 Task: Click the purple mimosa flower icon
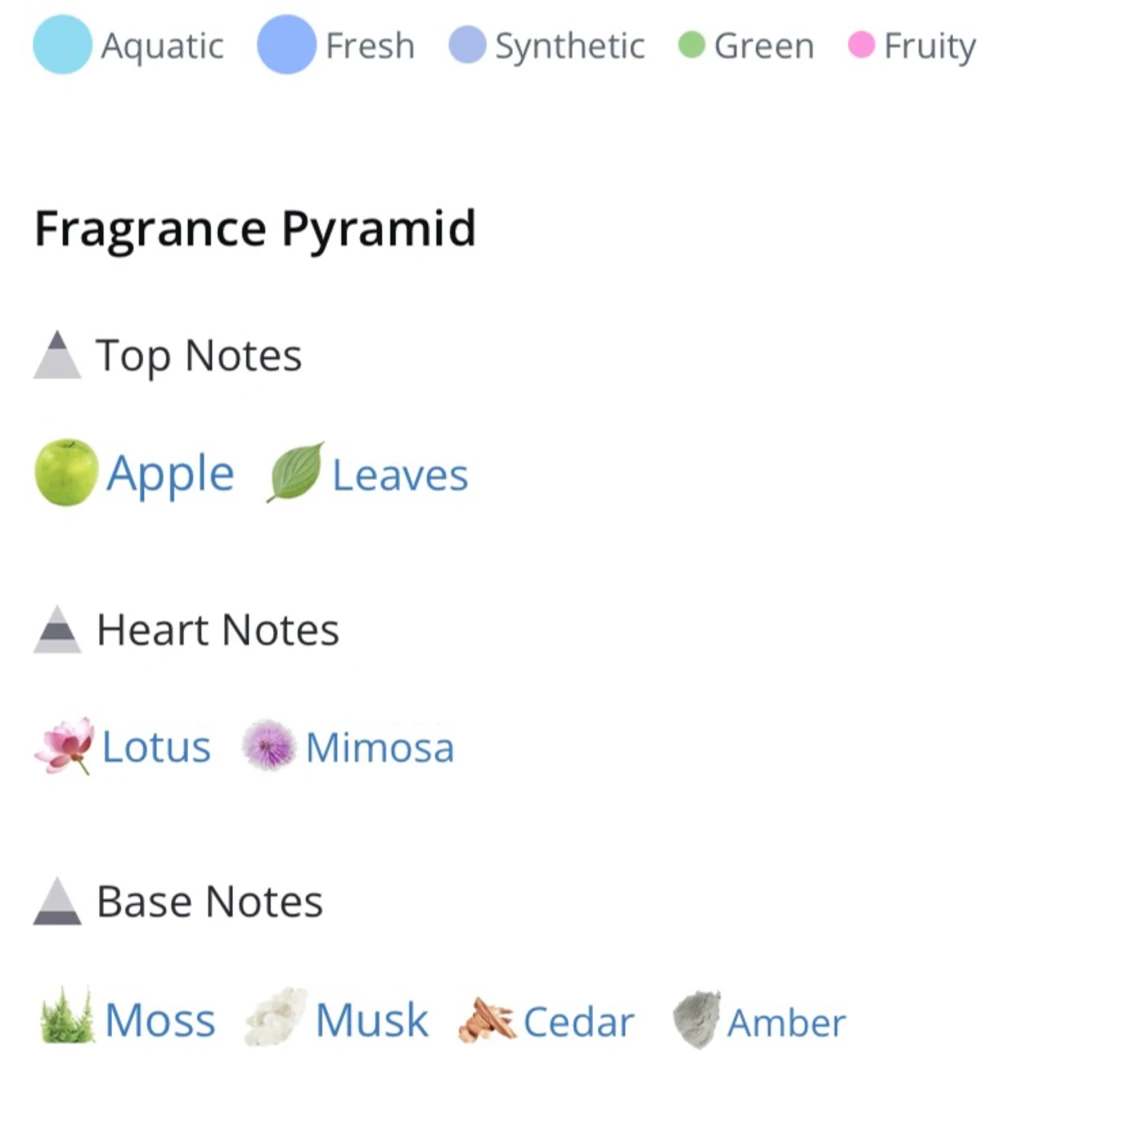pyautogui.click(x=268, y=745)
